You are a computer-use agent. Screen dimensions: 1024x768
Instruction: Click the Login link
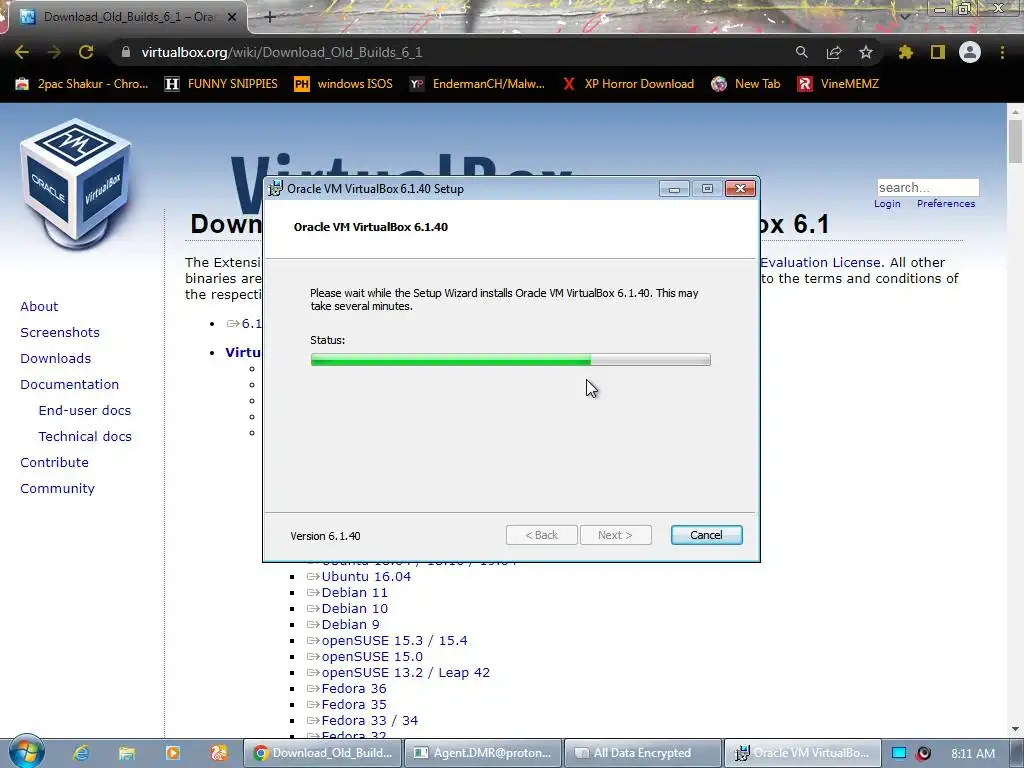click(887, 204)
